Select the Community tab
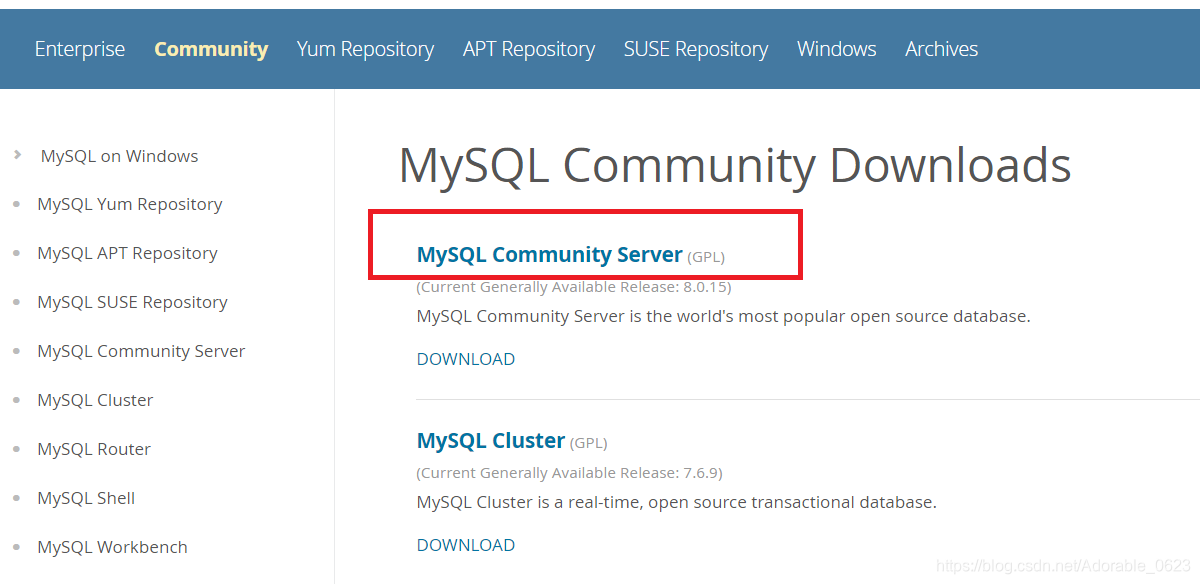The image size is (1200, 584). click(211, 49)
